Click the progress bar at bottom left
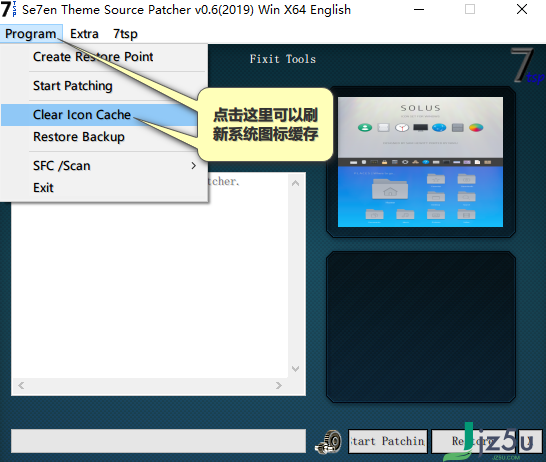Viewport: 546px width, 462px height. pos(158,441)
